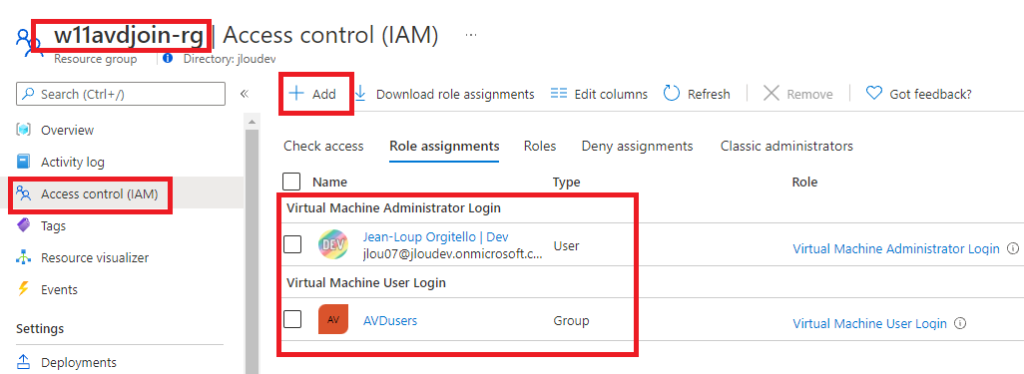Focus the Search (Ctrl+/) field

tap(121, 94)
